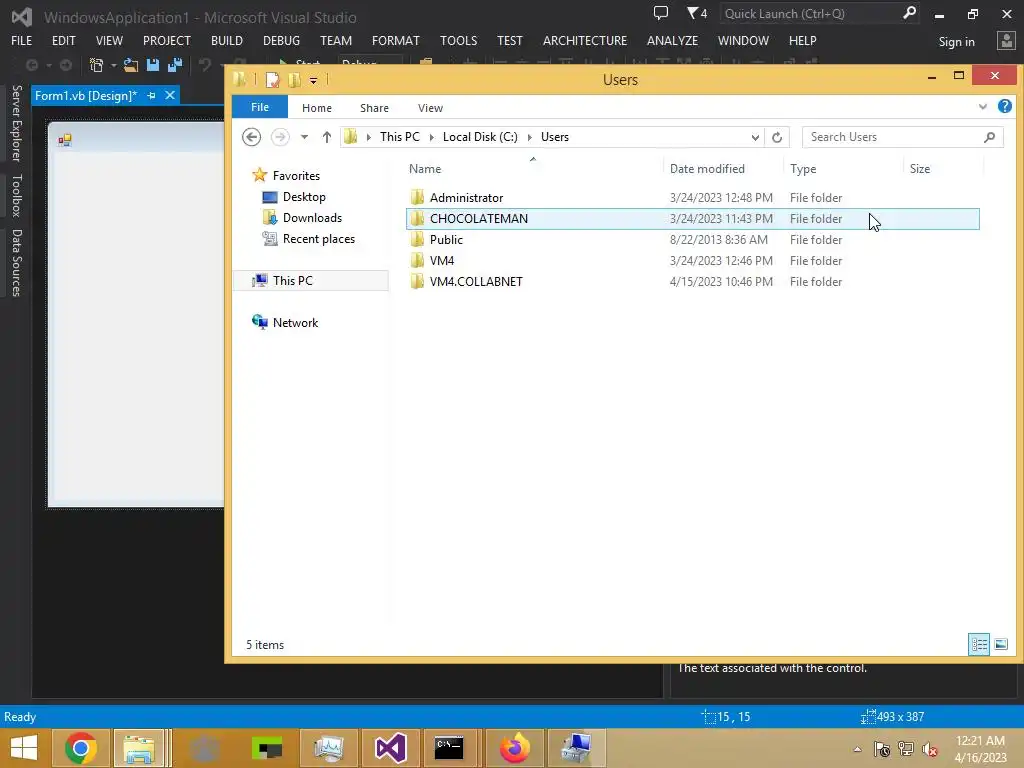The height and width of the screenshot is (768, 1024).
Task: Refresh the Users folder listing
Action: click(x=776, y=137)
